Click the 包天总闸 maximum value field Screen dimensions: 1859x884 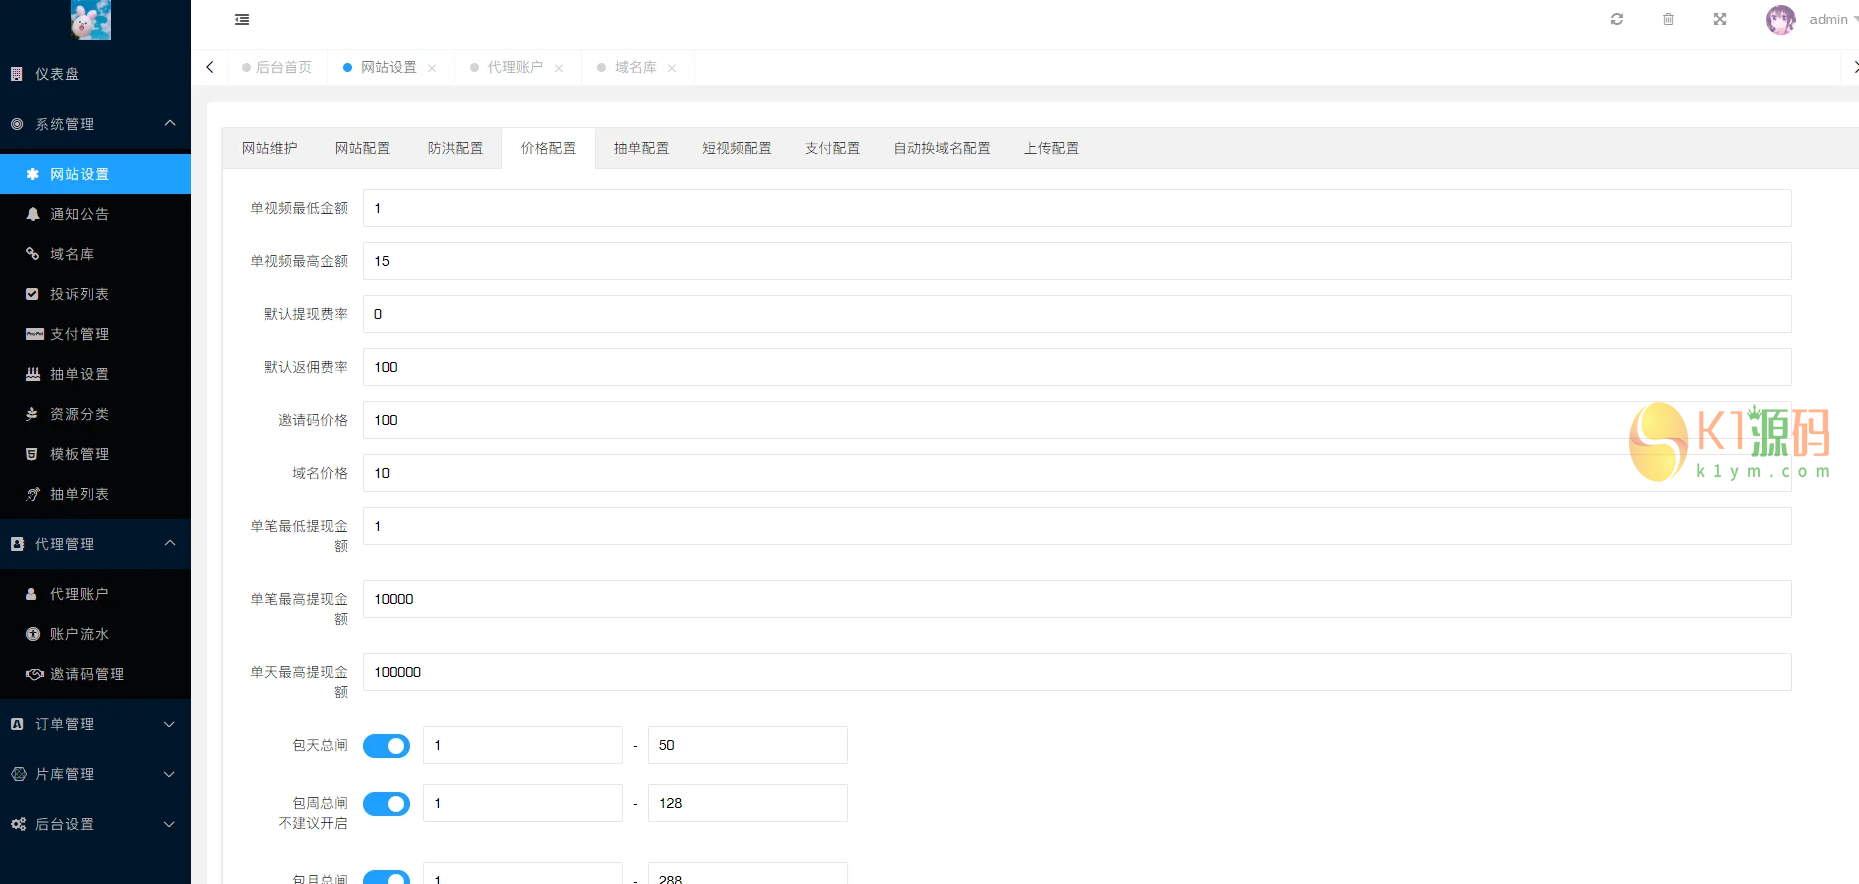(748, 745)
